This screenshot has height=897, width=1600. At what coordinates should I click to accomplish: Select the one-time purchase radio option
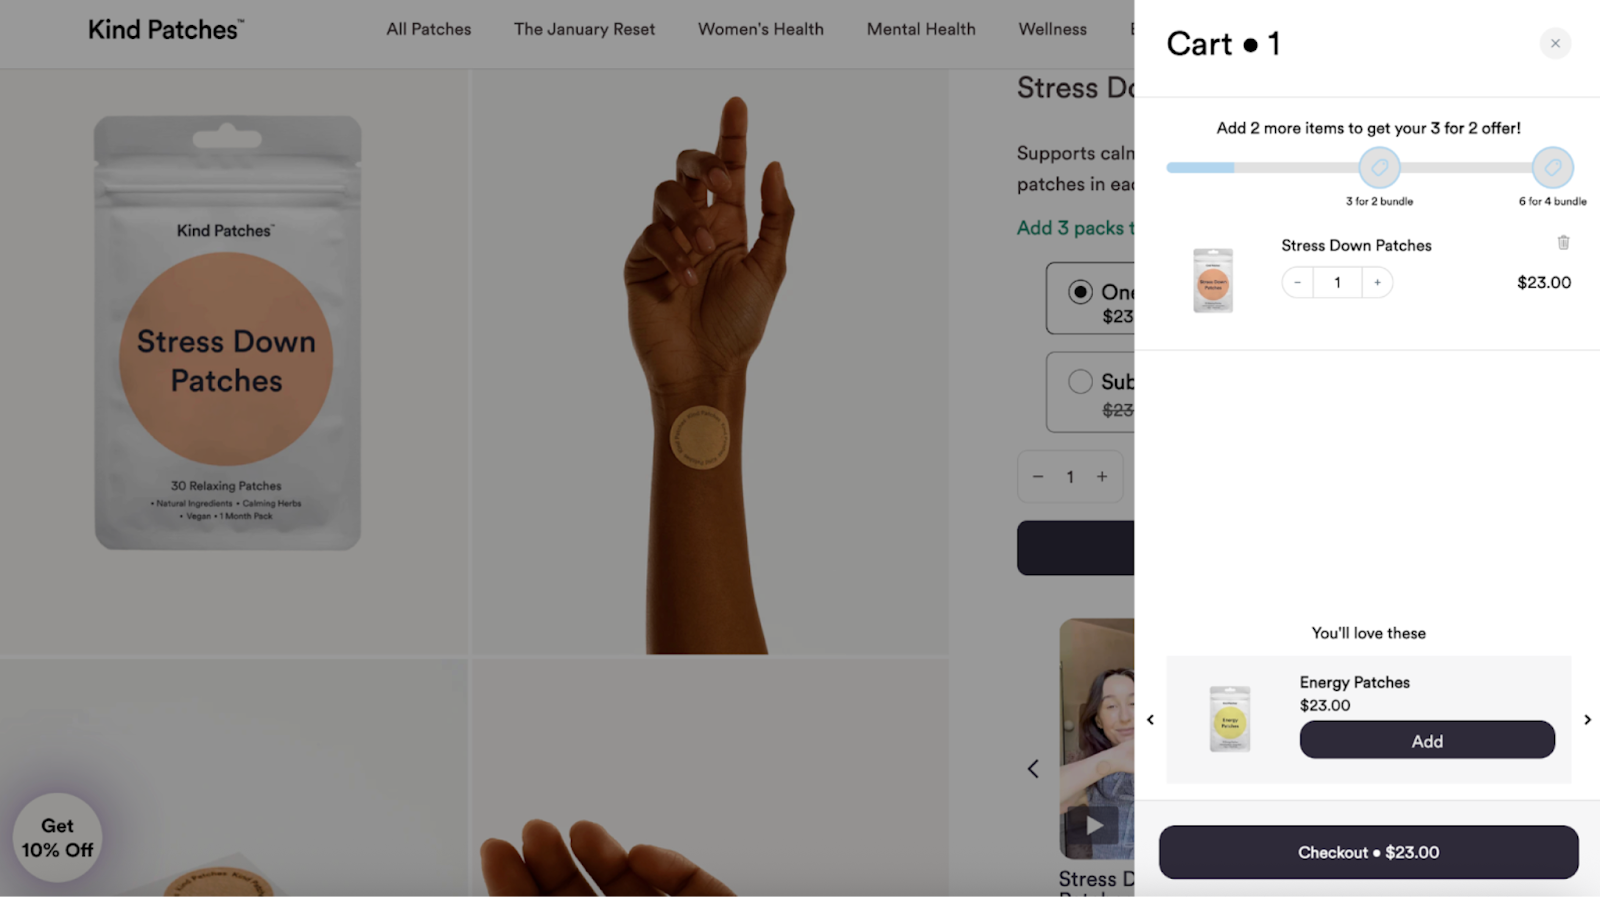(x=1080, y=292)
